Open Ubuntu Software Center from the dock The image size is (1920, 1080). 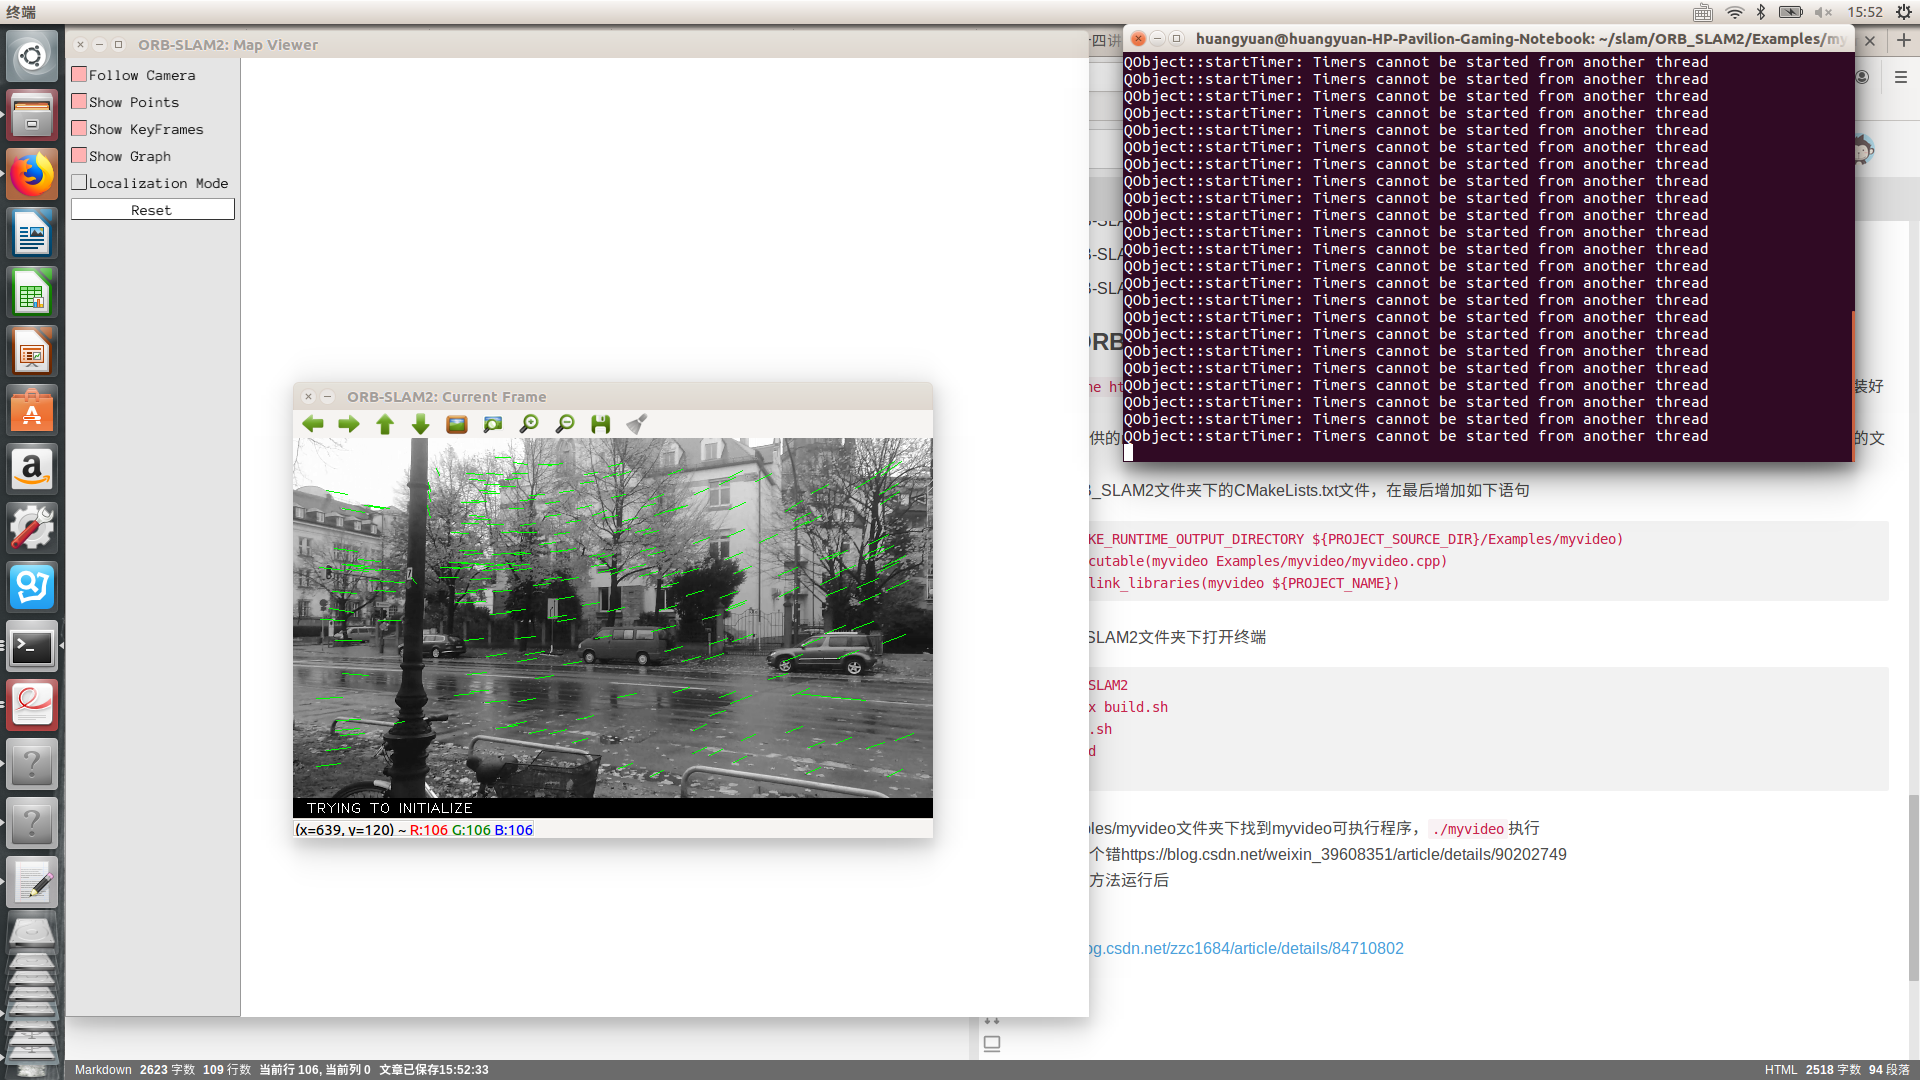coord(32,410)
